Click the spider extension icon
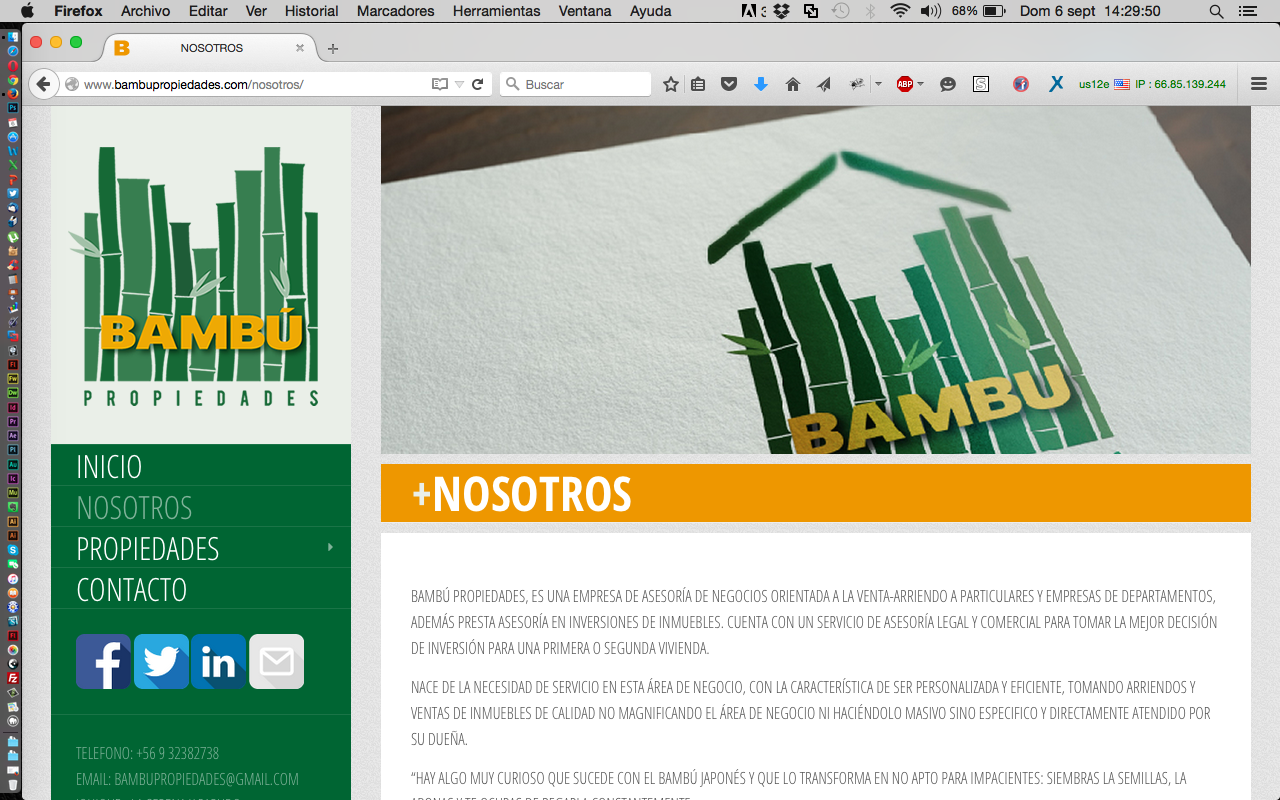The image size is (1280, 800). pos(857,84)
